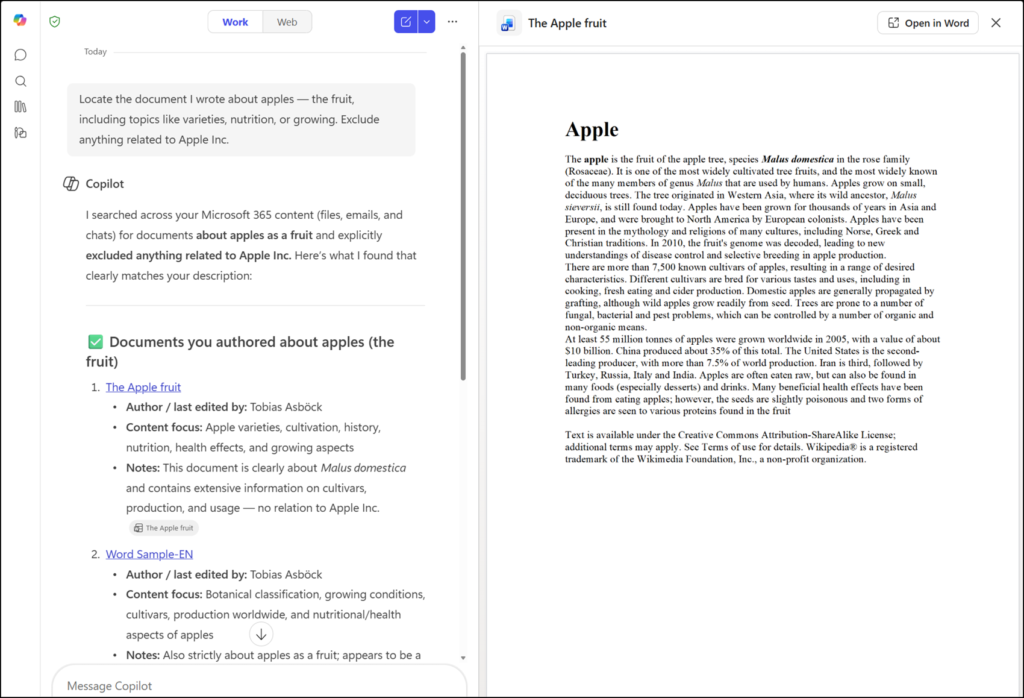Click the Word file icon in preview header

coord(507,24)
